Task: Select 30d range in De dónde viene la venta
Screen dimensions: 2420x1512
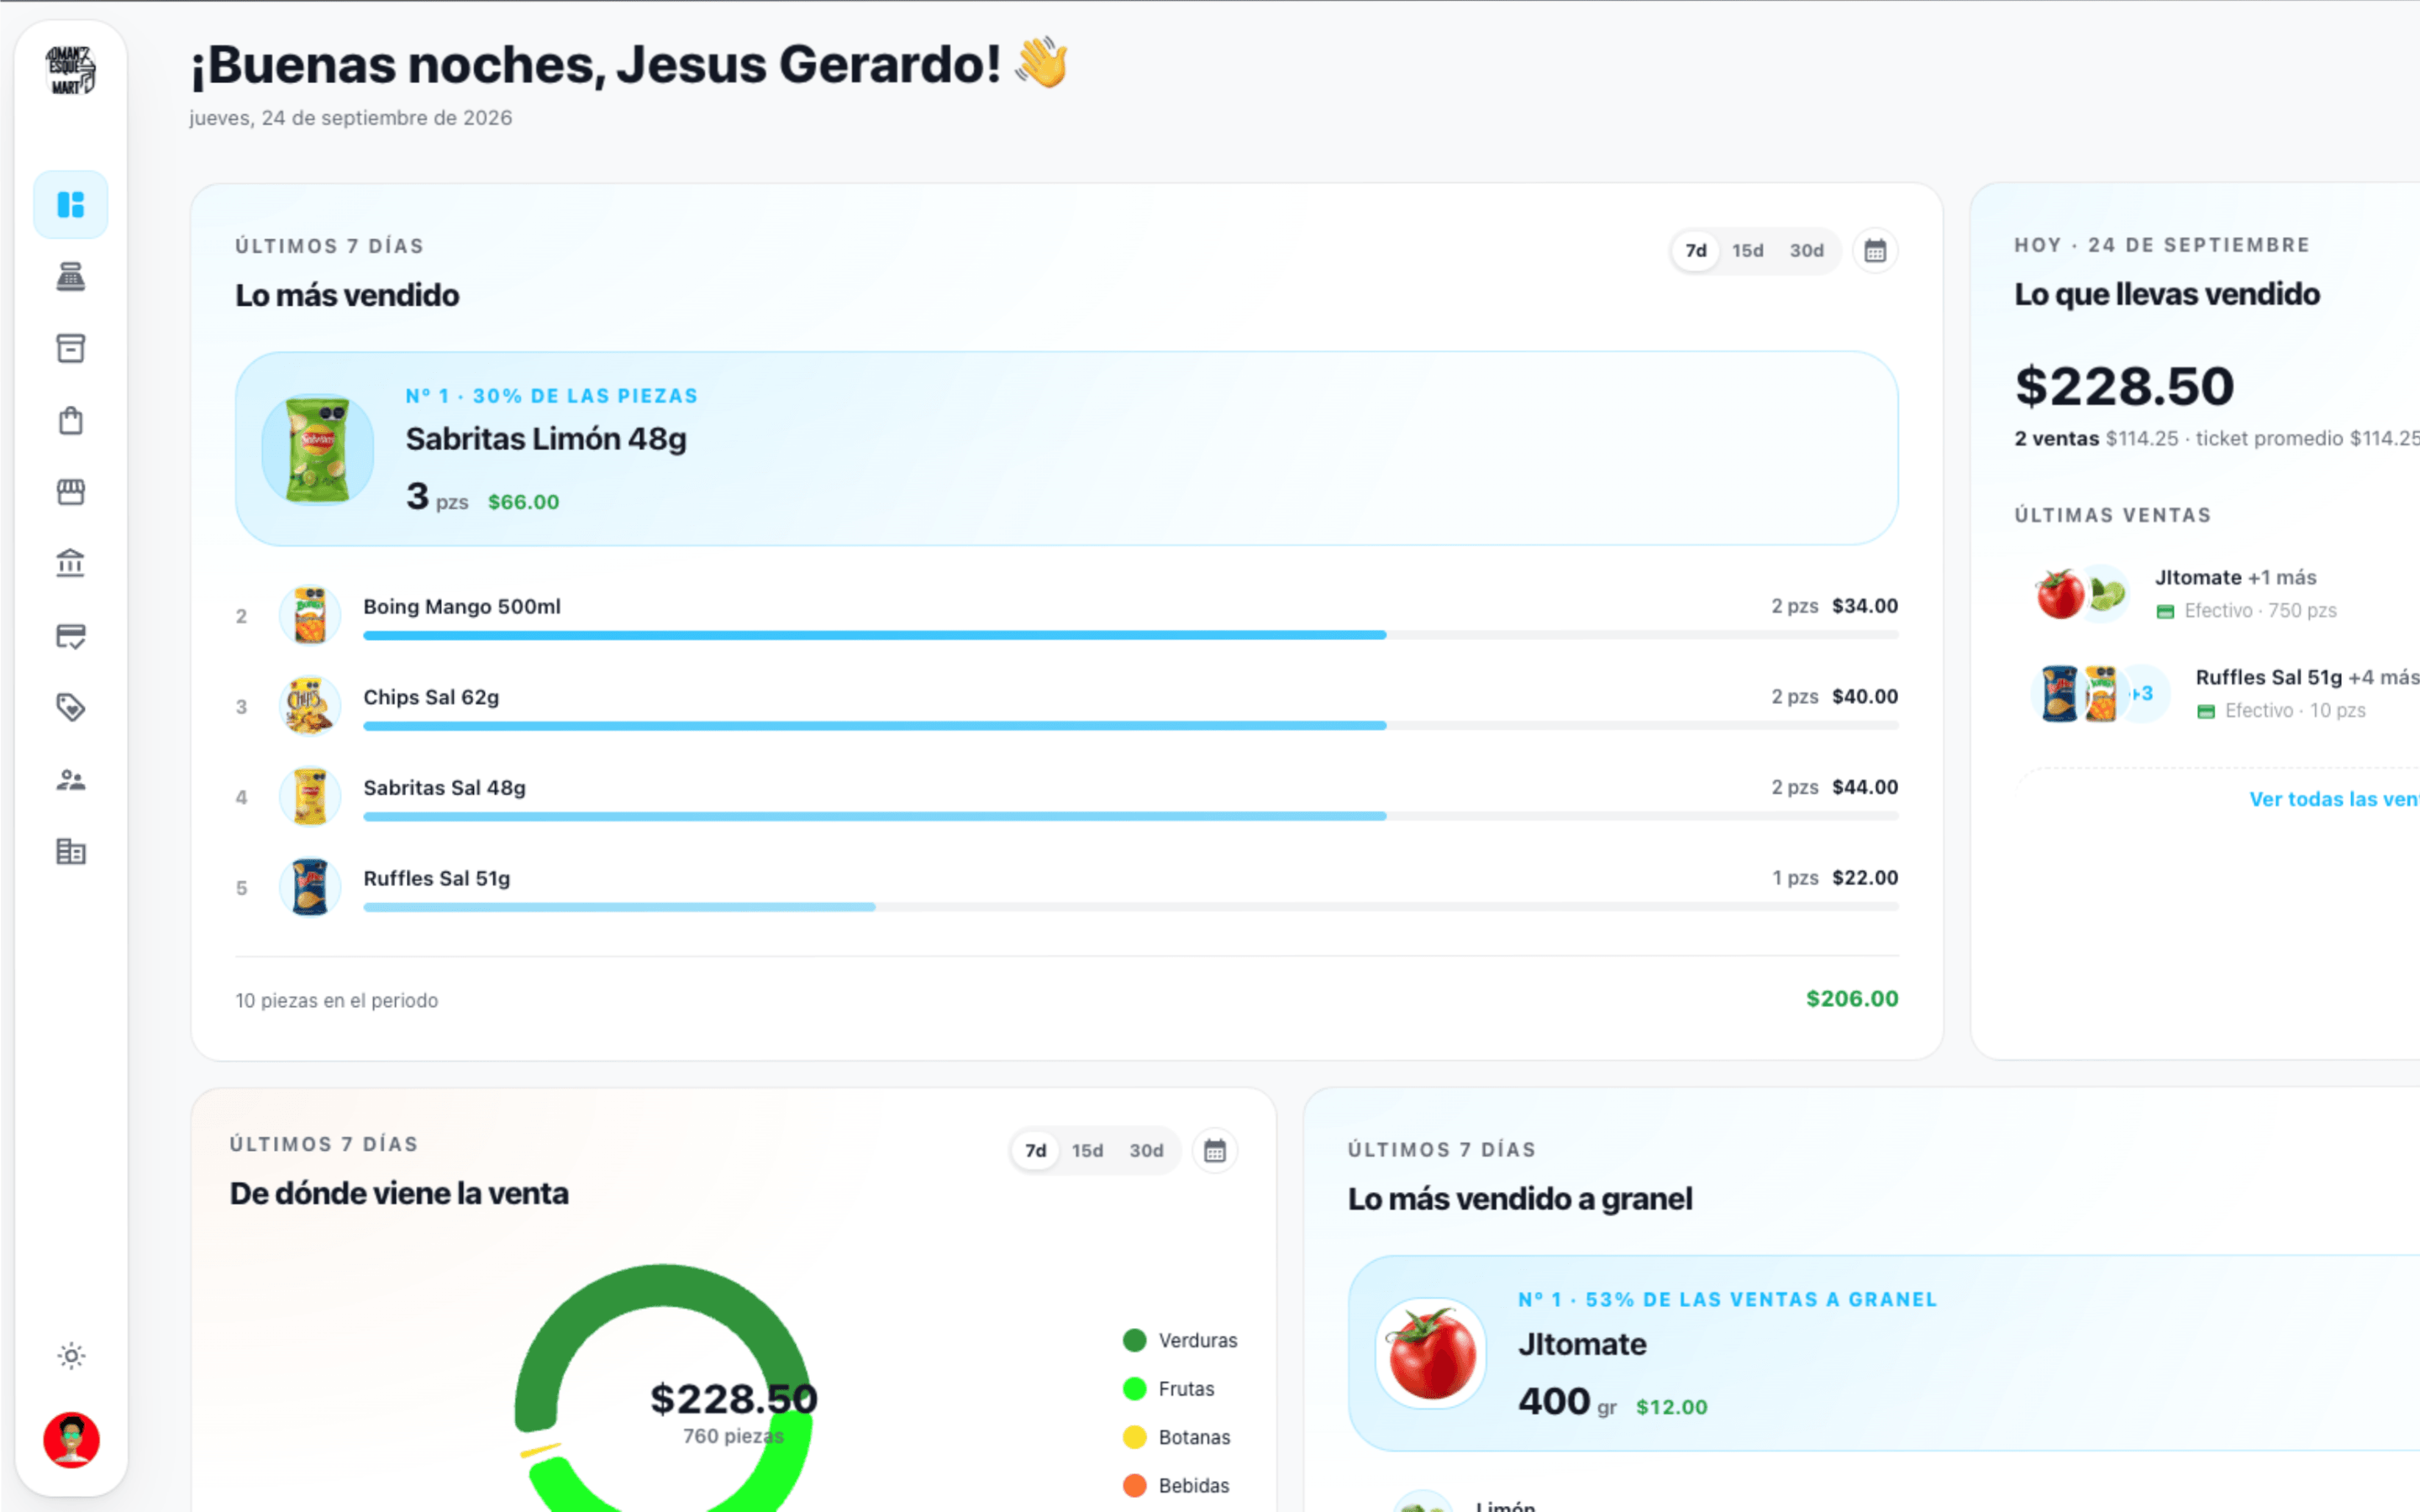Action: point(1147,1151)
